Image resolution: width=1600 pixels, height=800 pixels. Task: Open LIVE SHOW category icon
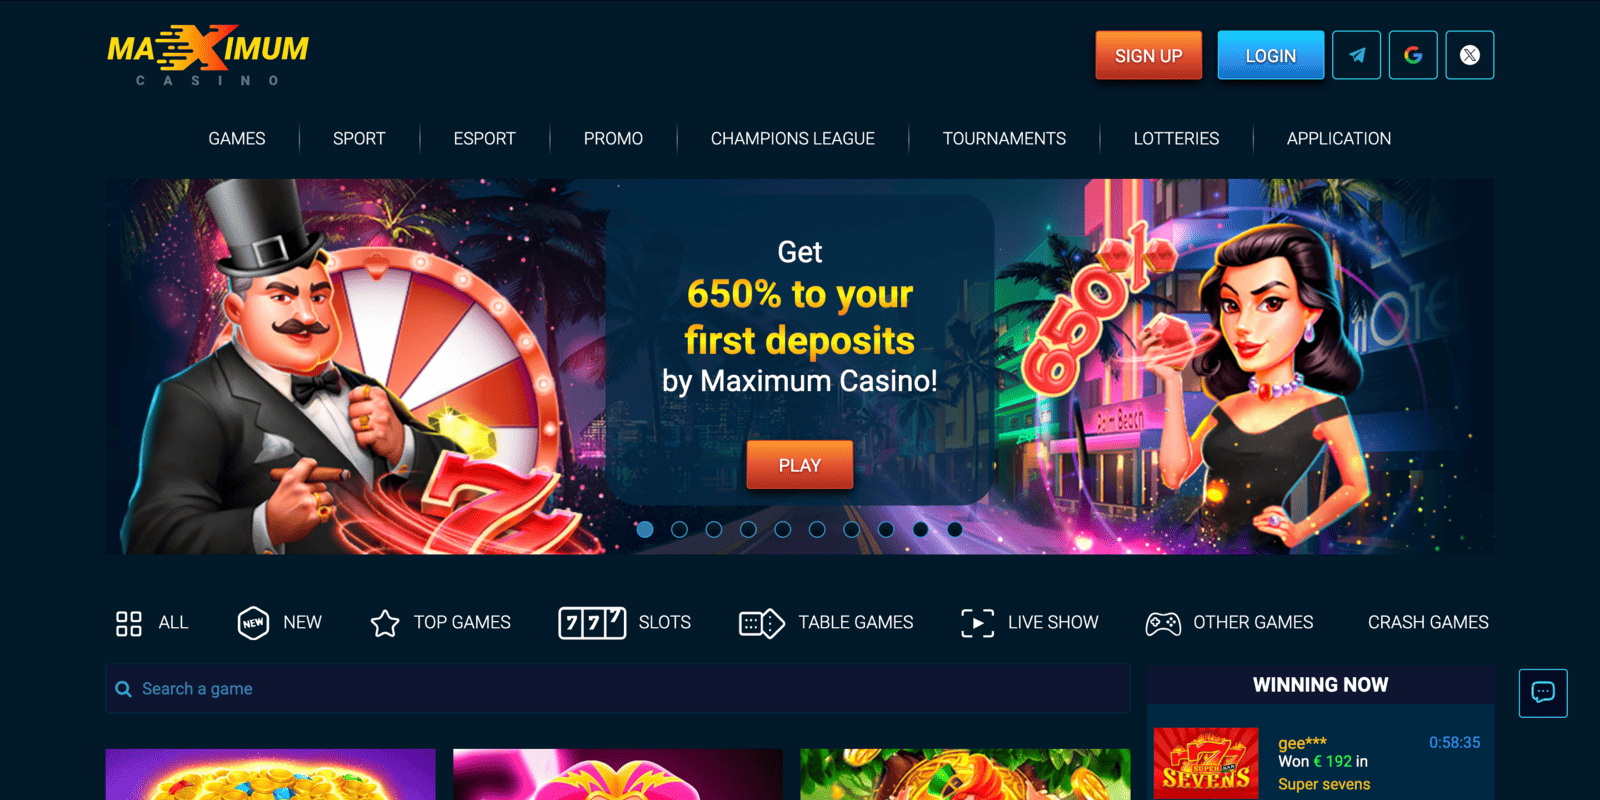[x=977, y=623]
